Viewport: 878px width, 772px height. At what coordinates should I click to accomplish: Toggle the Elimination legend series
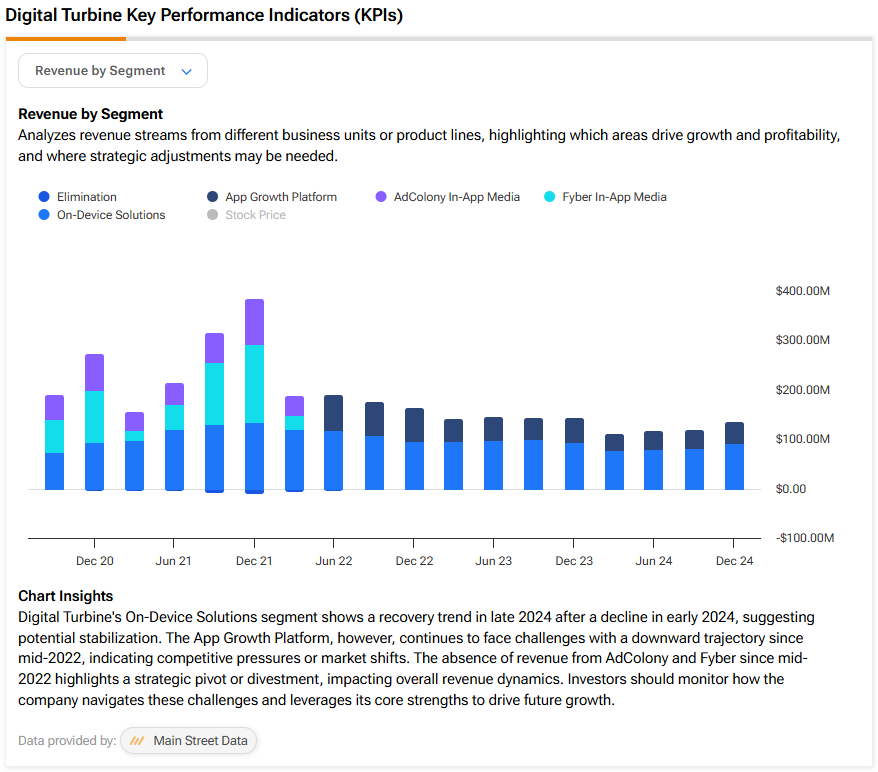click(78, 197)
